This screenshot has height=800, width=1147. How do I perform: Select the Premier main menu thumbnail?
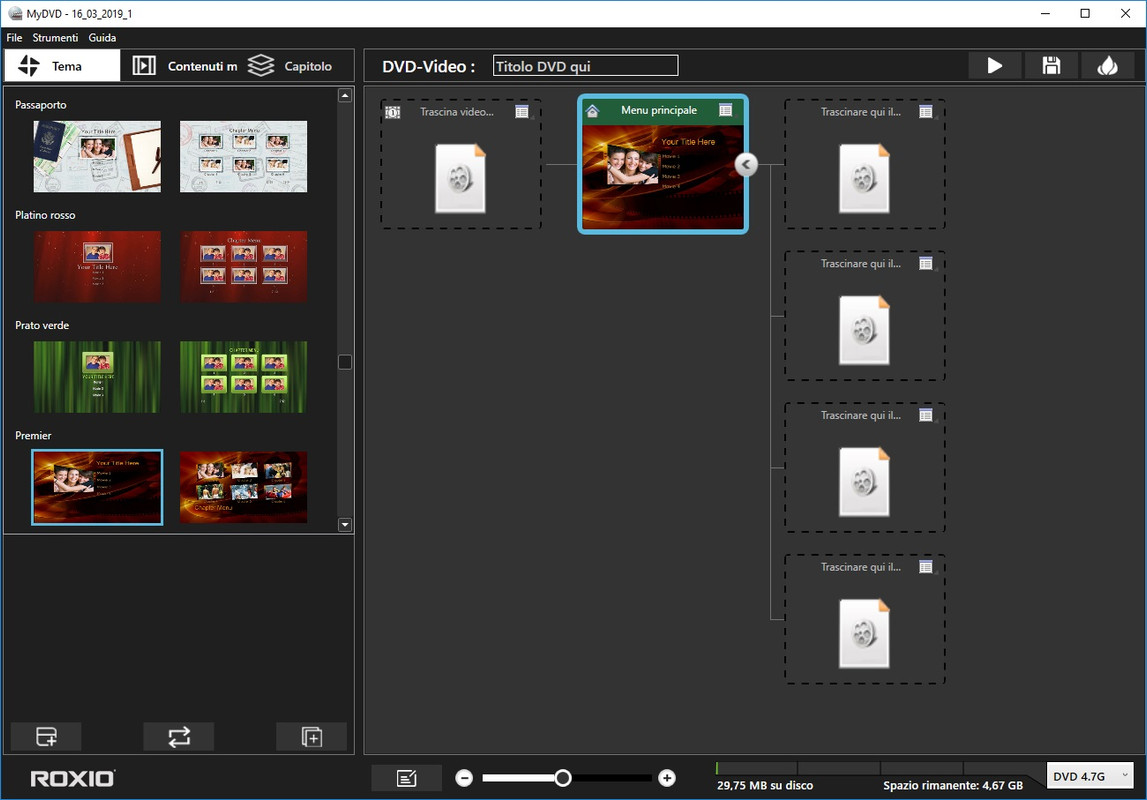coord(97,487)
